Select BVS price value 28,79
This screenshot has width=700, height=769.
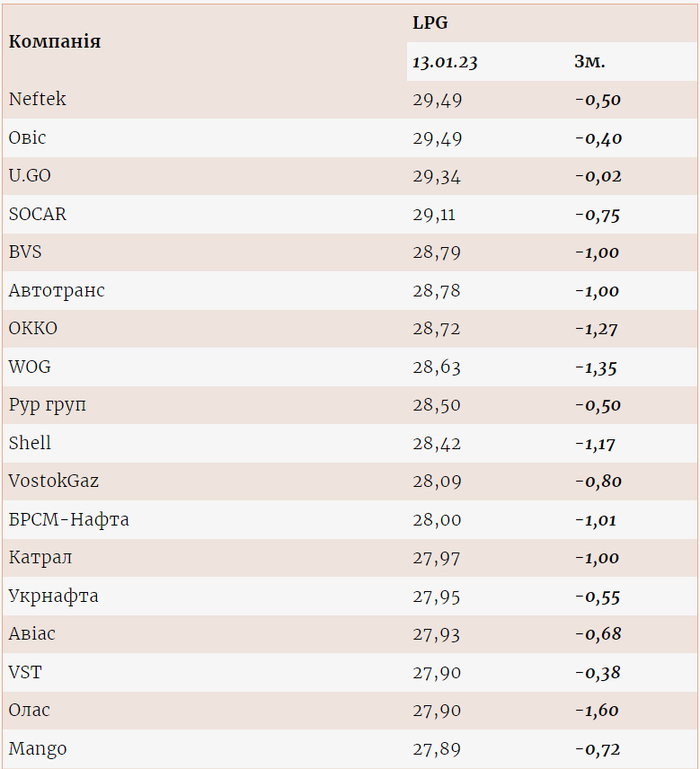[437, 252]
